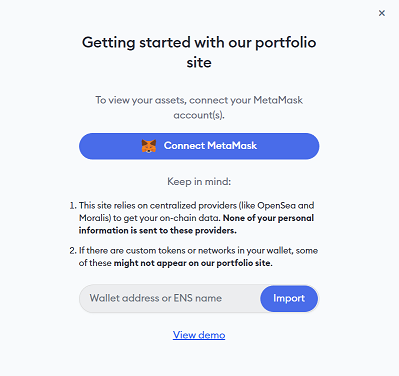Viewport: 399px width, 376px height.
Task: Click the 'Getting started with our portfolio site' heading
Action: pos(199,52)
